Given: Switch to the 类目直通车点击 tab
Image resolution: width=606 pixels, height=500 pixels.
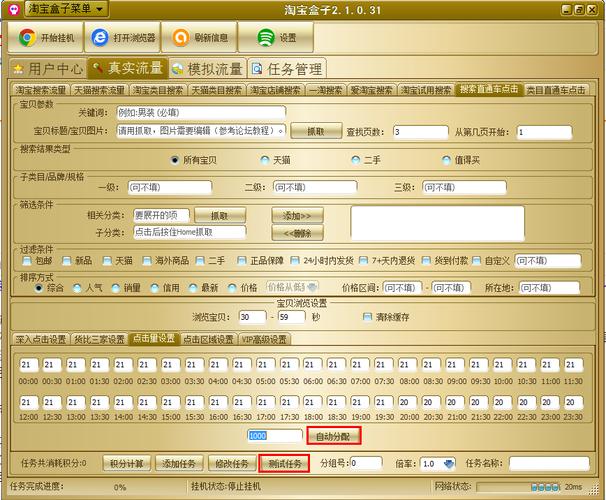Looking at the screenshot, I should (556, 90).
